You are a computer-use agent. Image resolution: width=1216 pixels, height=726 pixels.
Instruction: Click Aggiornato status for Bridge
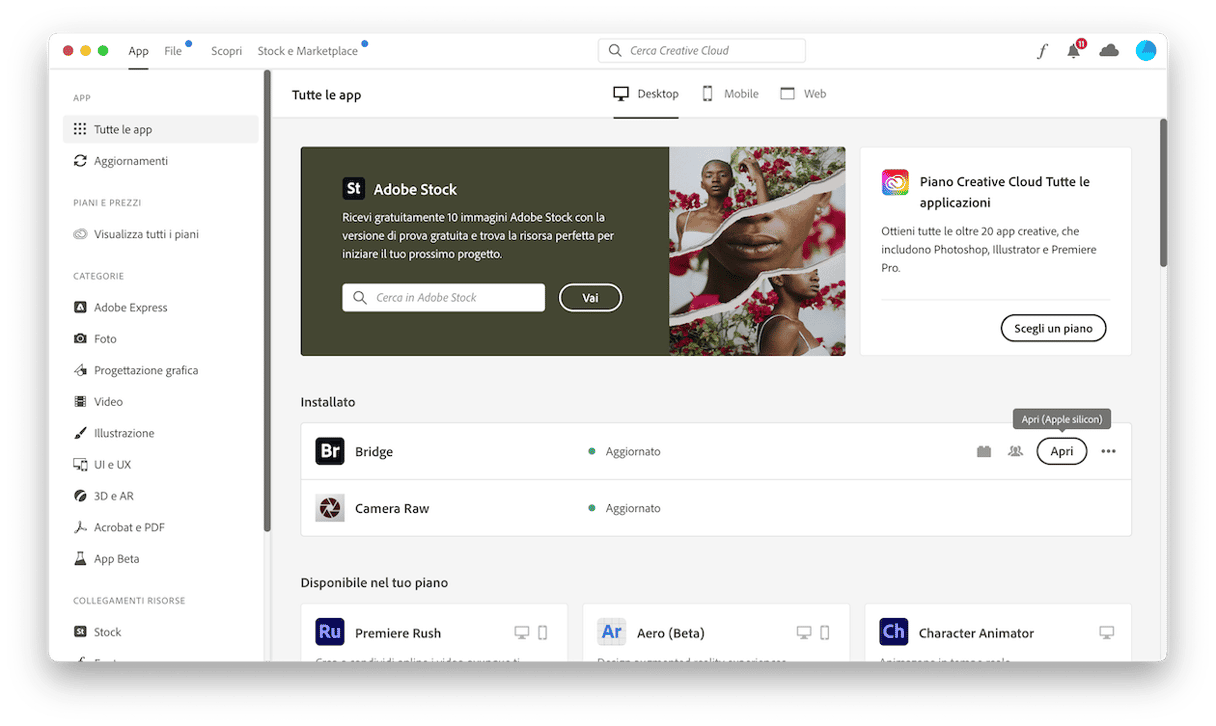click(x=625, y=452)
